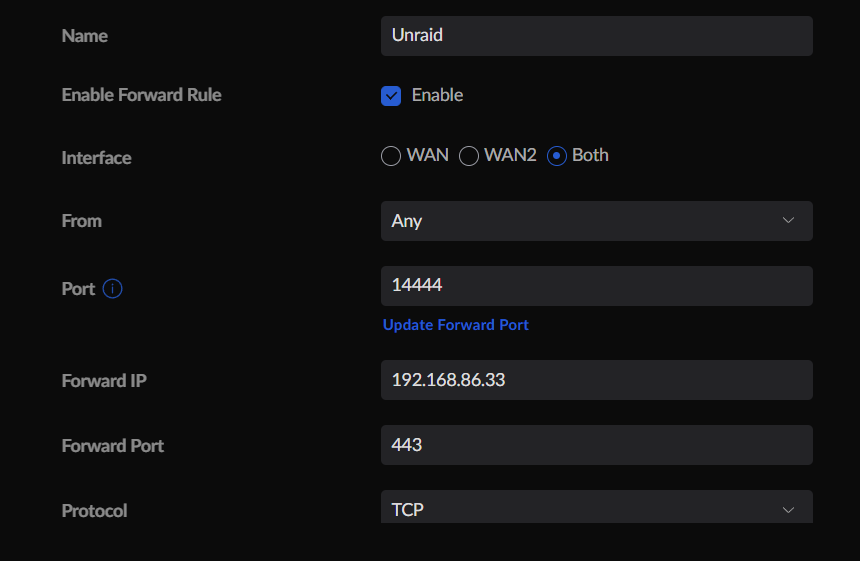860x561 pixels.
Task: Expand the From dropdown chevron arrow
Action: (x=788, y=220)
